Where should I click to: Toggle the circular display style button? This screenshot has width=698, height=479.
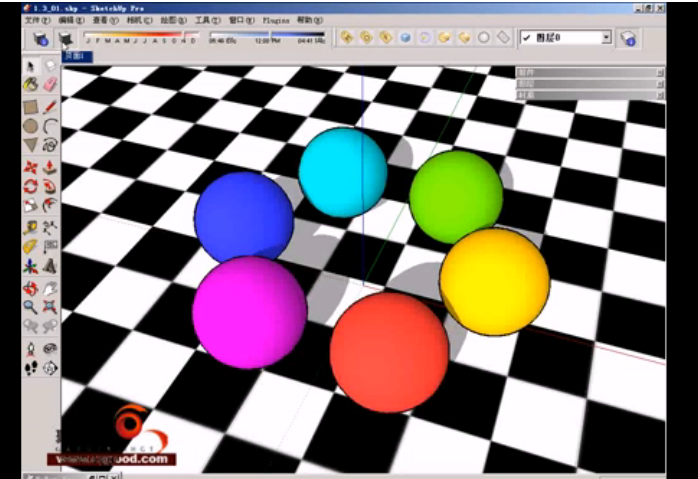click(484, 38)
